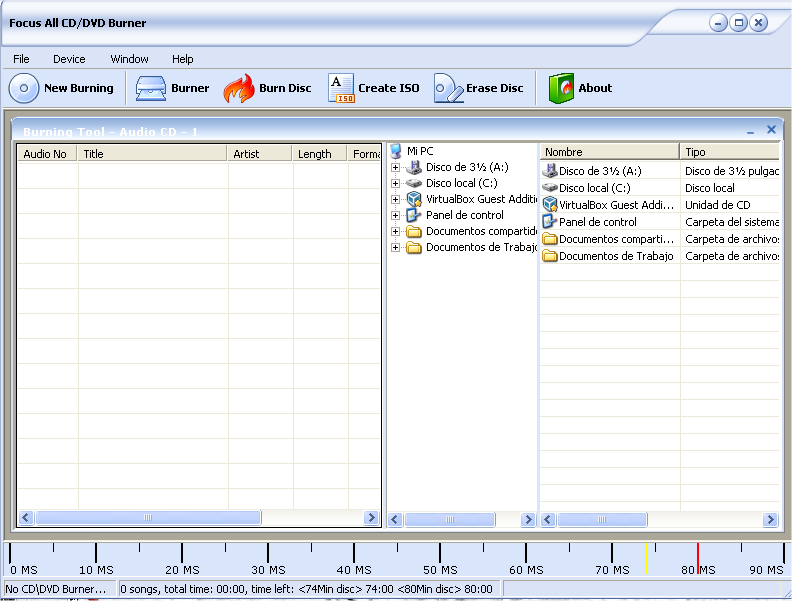Click 'Carpeta del sistema' type cell
This screenshot has height=601, width=792.
tap(732, 222)
